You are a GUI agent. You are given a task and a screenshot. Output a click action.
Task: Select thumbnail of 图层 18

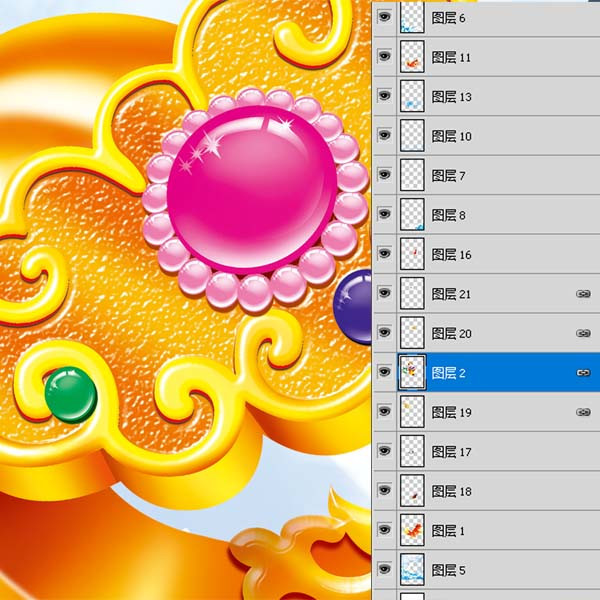[412, 491]
